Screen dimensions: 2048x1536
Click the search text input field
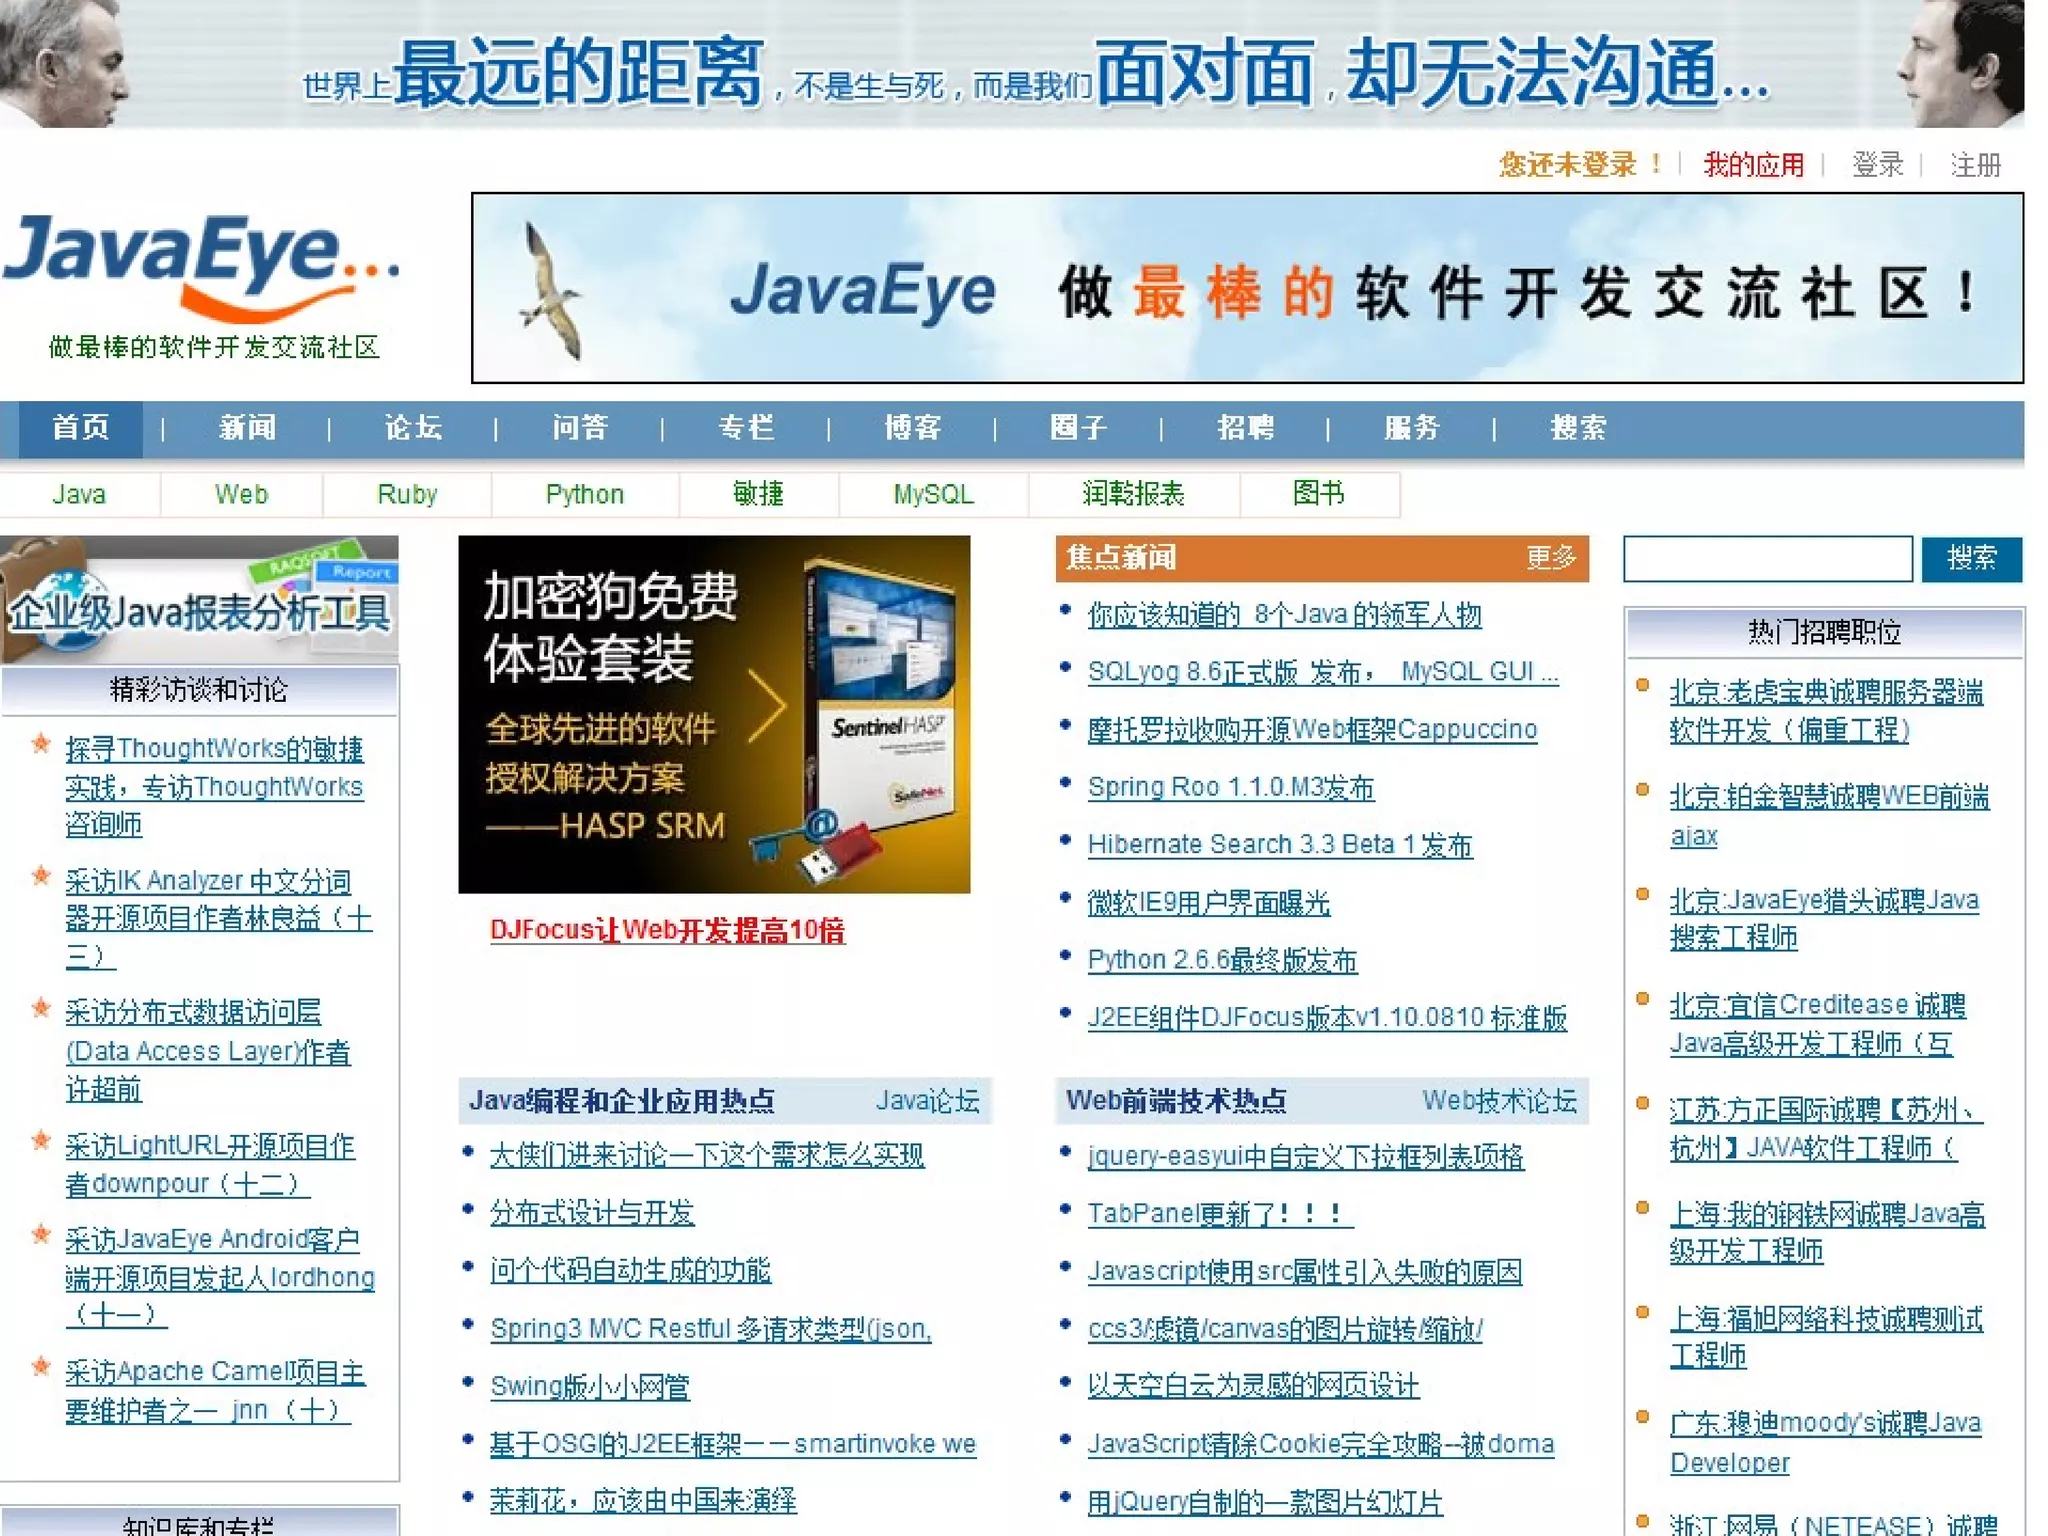pyautogui.click(x=1767, y=558)
